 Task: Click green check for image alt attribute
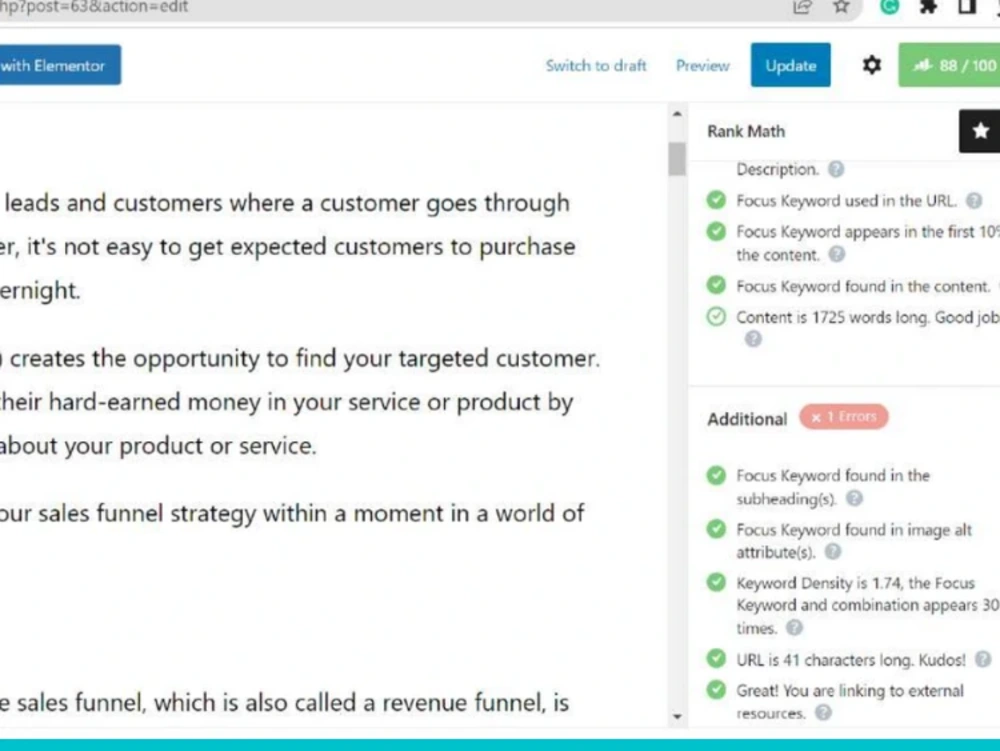coord(716,529)
